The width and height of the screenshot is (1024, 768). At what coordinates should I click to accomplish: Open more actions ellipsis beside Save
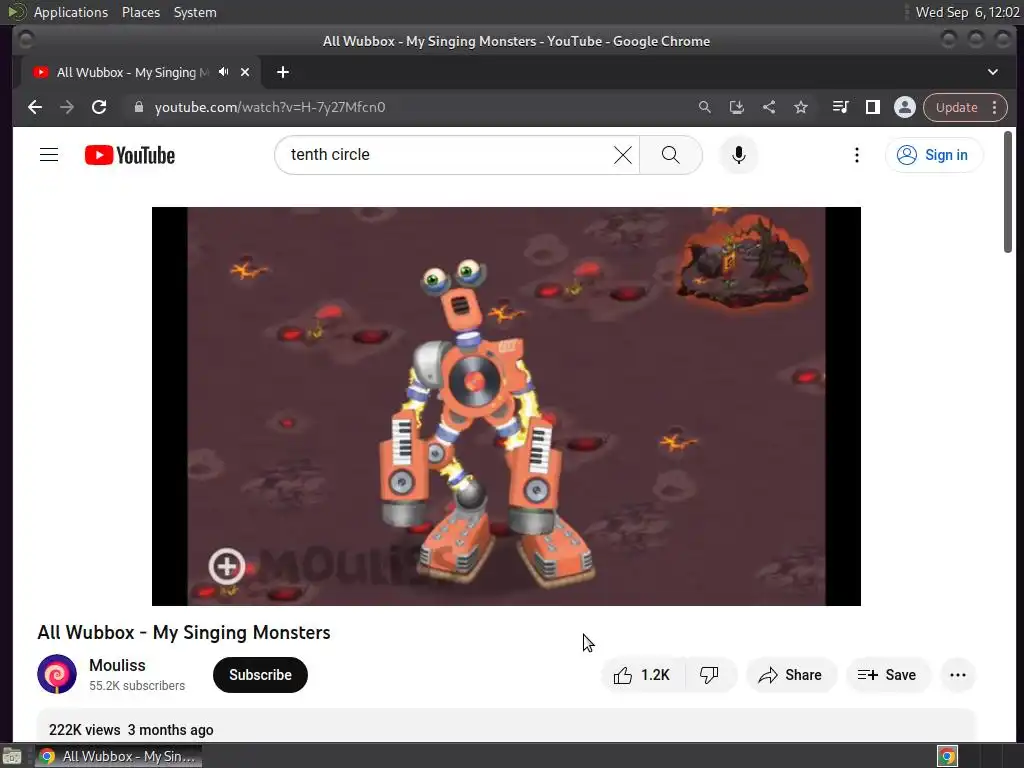[x=958, y=675]
